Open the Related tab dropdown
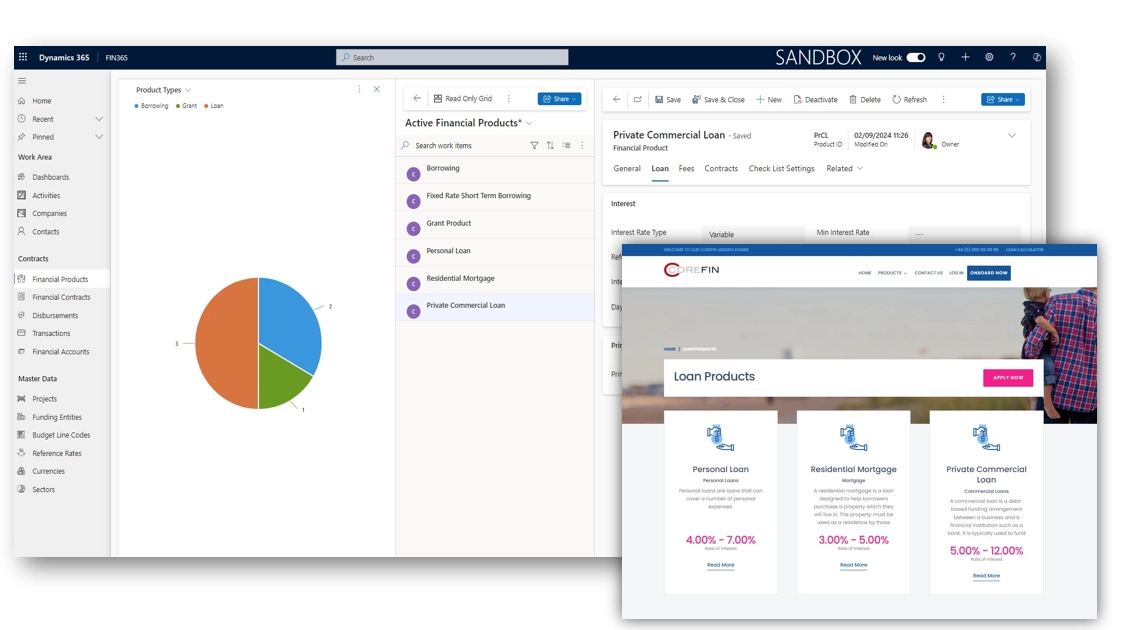The image size is (1128, 630). 845,168
